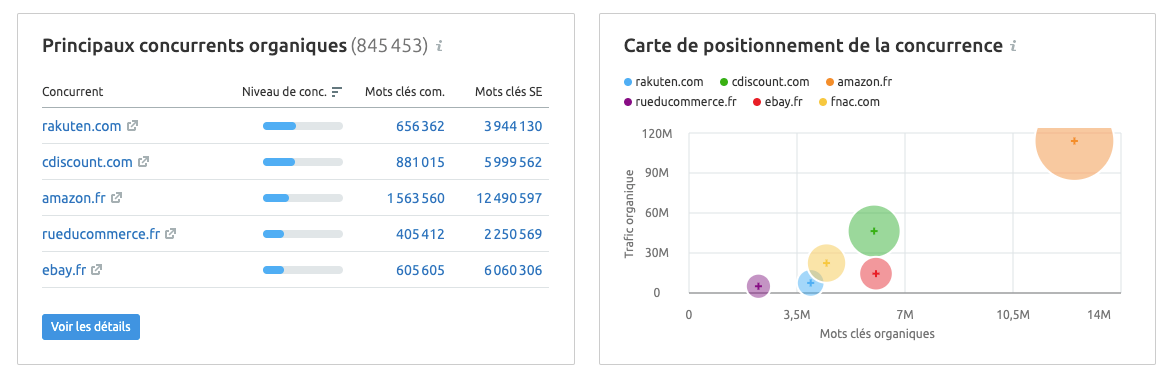Open external link icon next to ebay.fr

coord(96,269)
